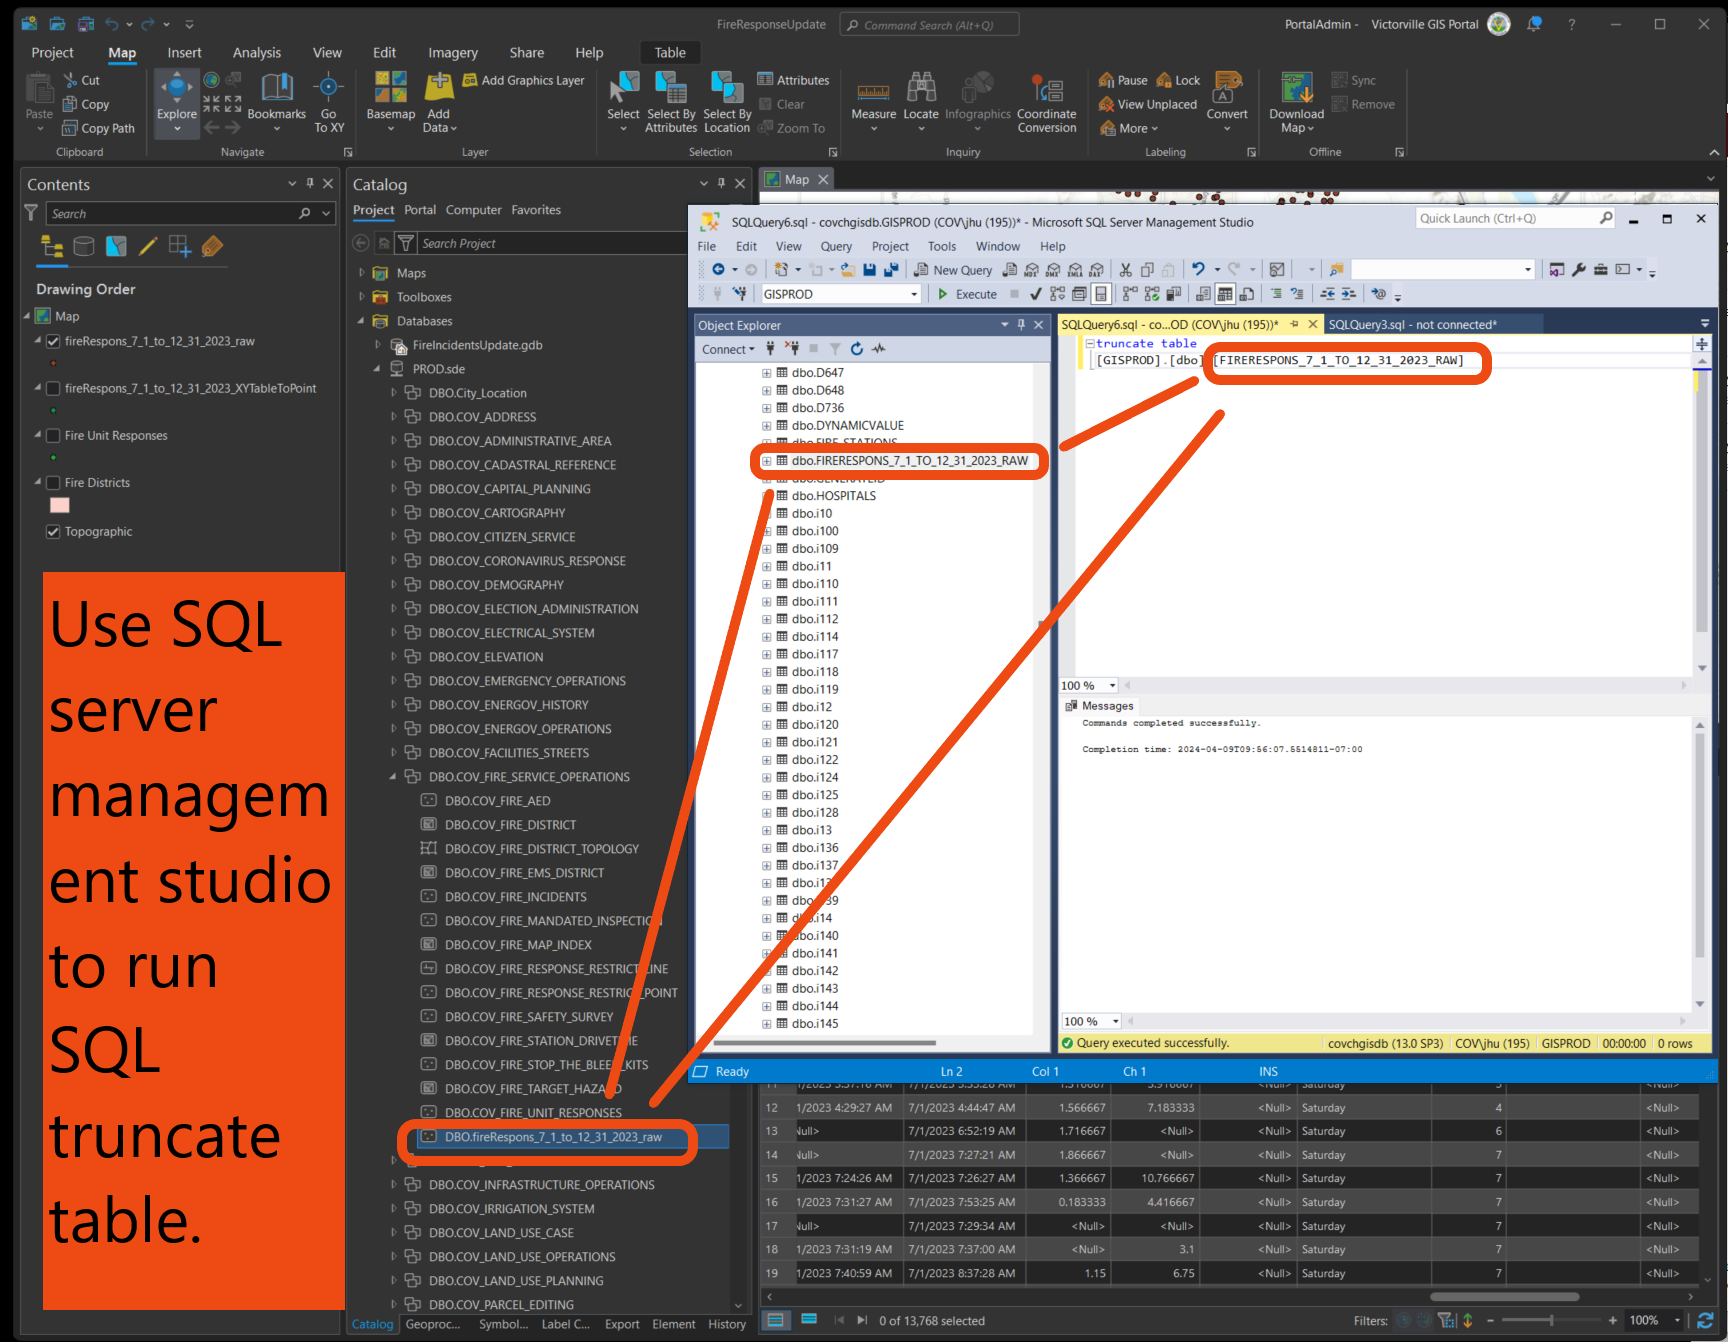Collapse the Databases folder in Catalog
The width and height of the screenshot is (1728, 1342).
(x=362, y=321)
